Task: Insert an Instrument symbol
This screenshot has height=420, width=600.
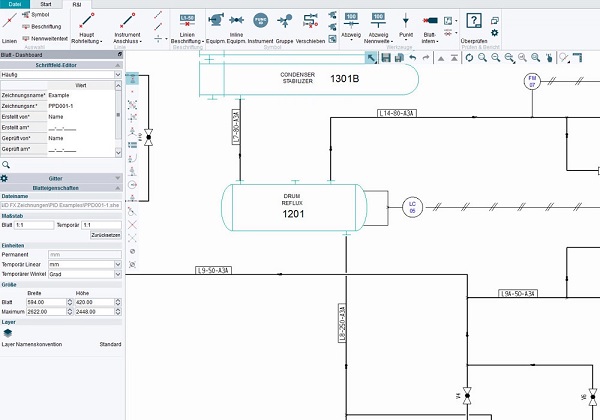Action: click(x=261, y=28)
